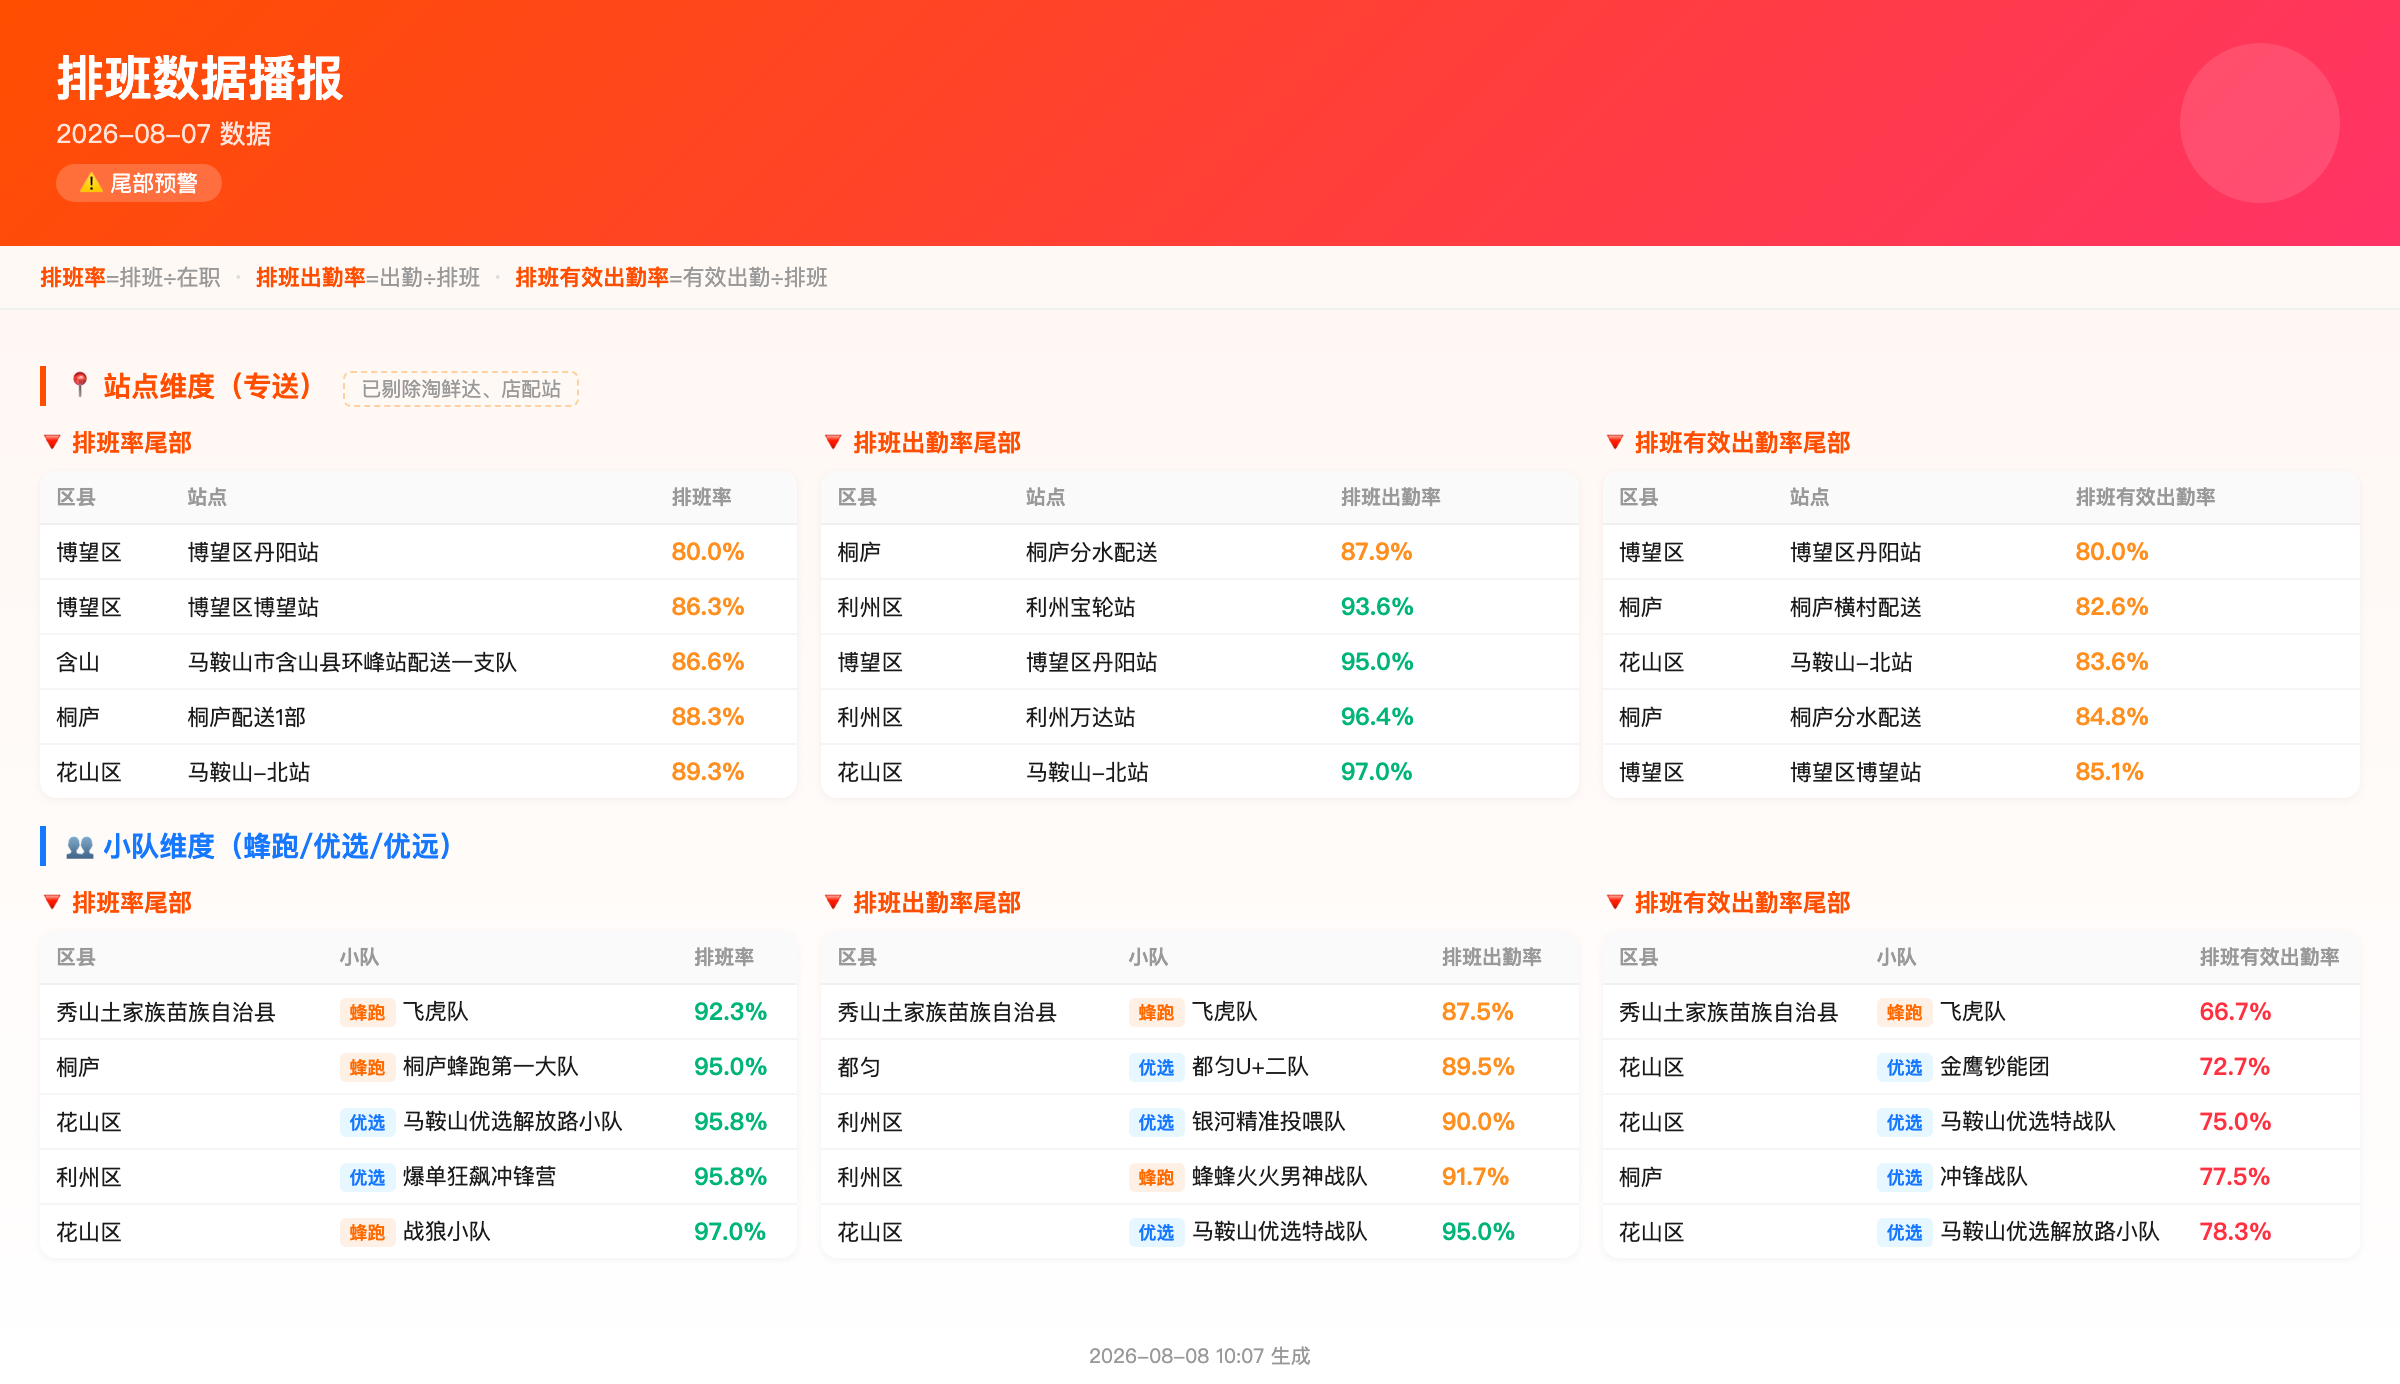This screenshot has width=2400, height=1384.
Task: Click the 冲锋战队 team name
Action: (x=1984, y=1177)
